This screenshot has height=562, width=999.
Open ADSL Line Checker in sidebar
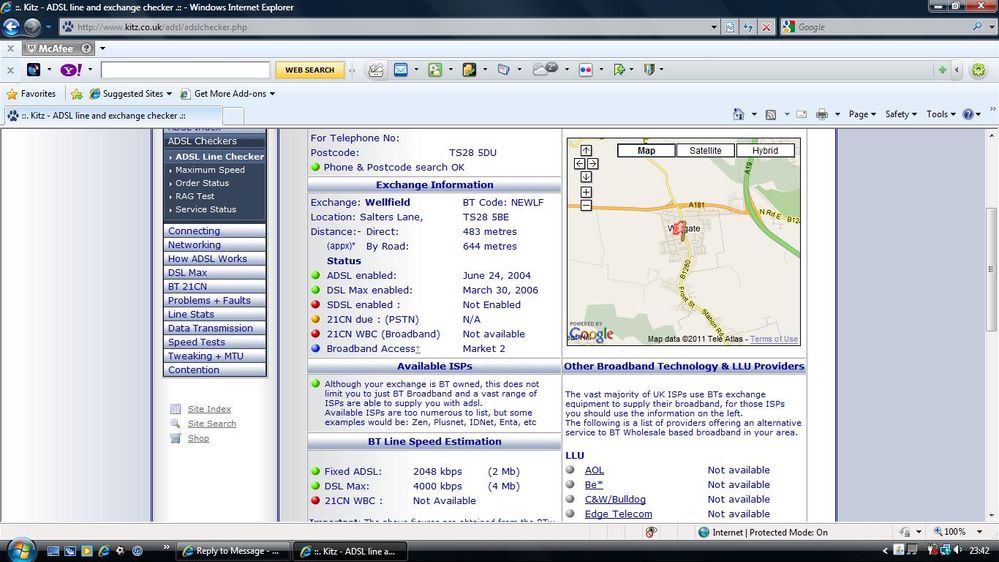(x=219, y=156)
